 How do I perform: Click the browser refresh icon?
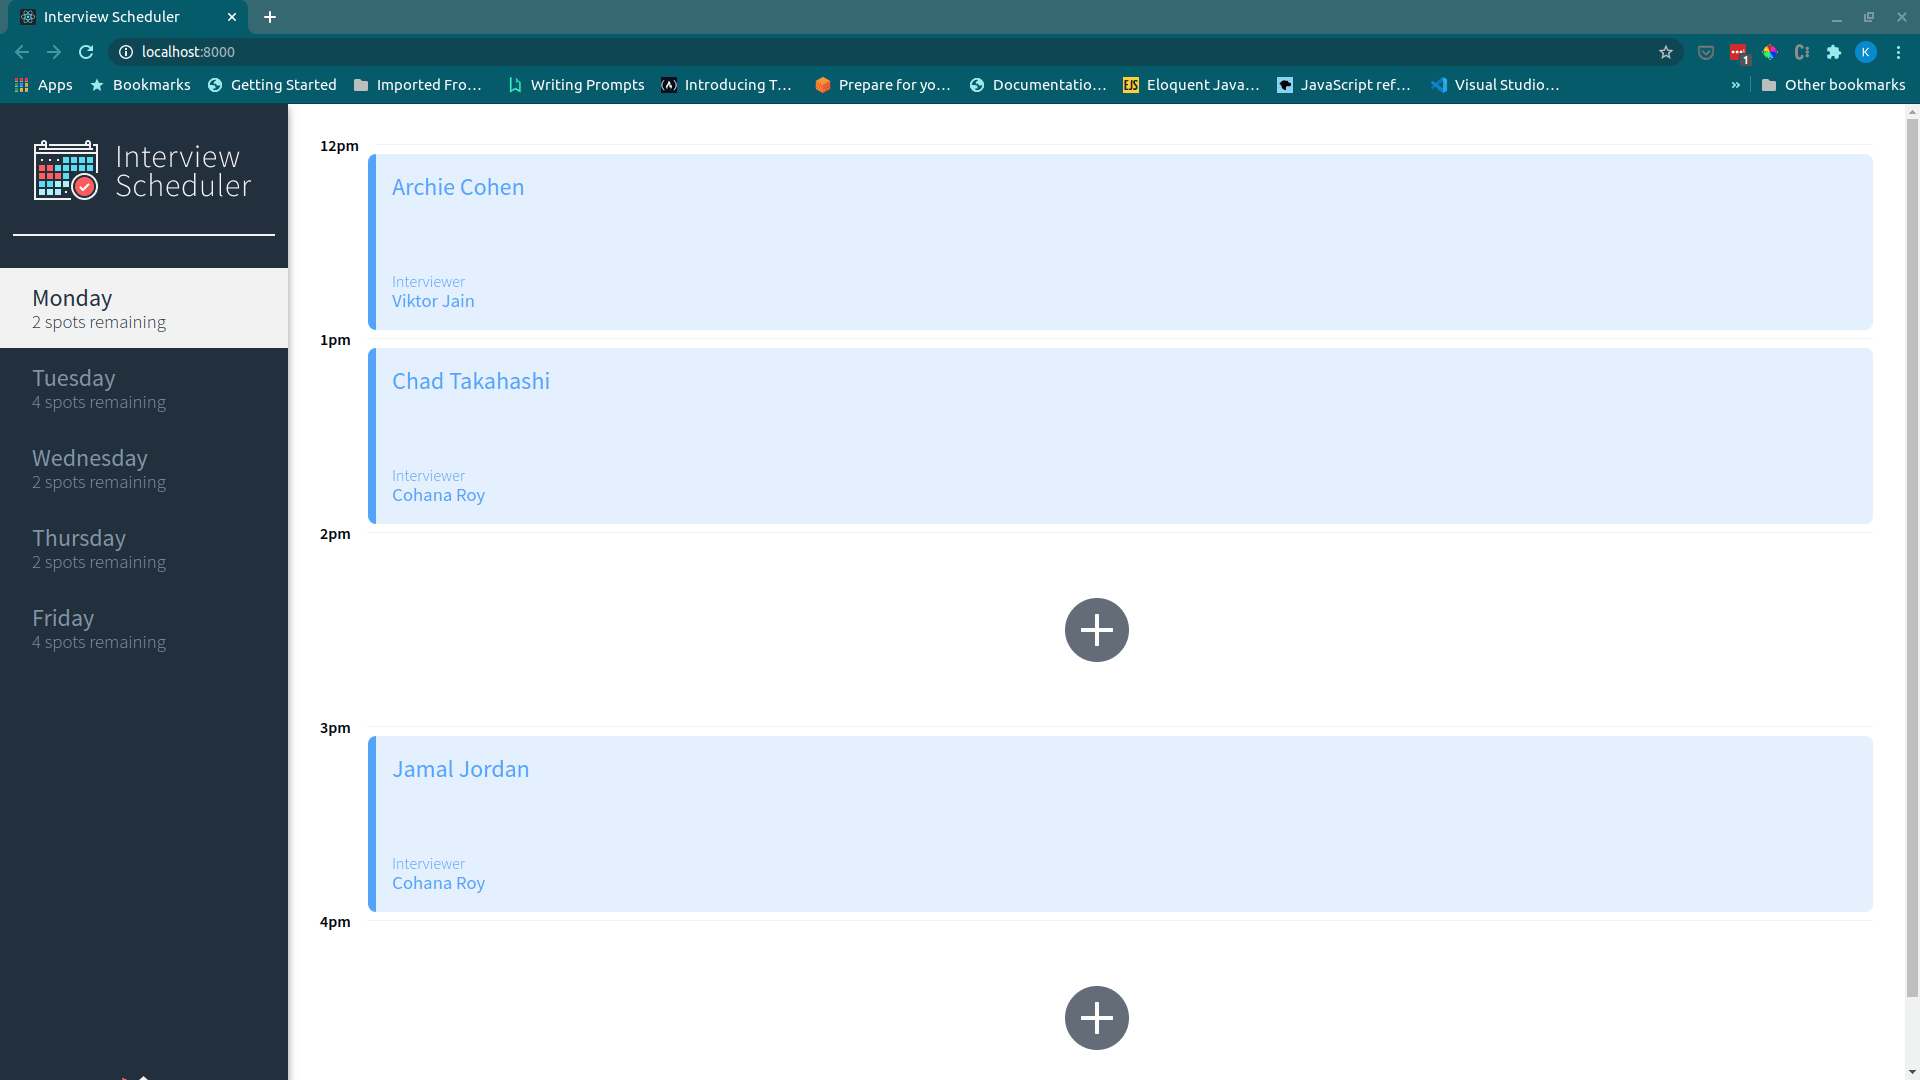pyautogui.click(x=86, y=51)
